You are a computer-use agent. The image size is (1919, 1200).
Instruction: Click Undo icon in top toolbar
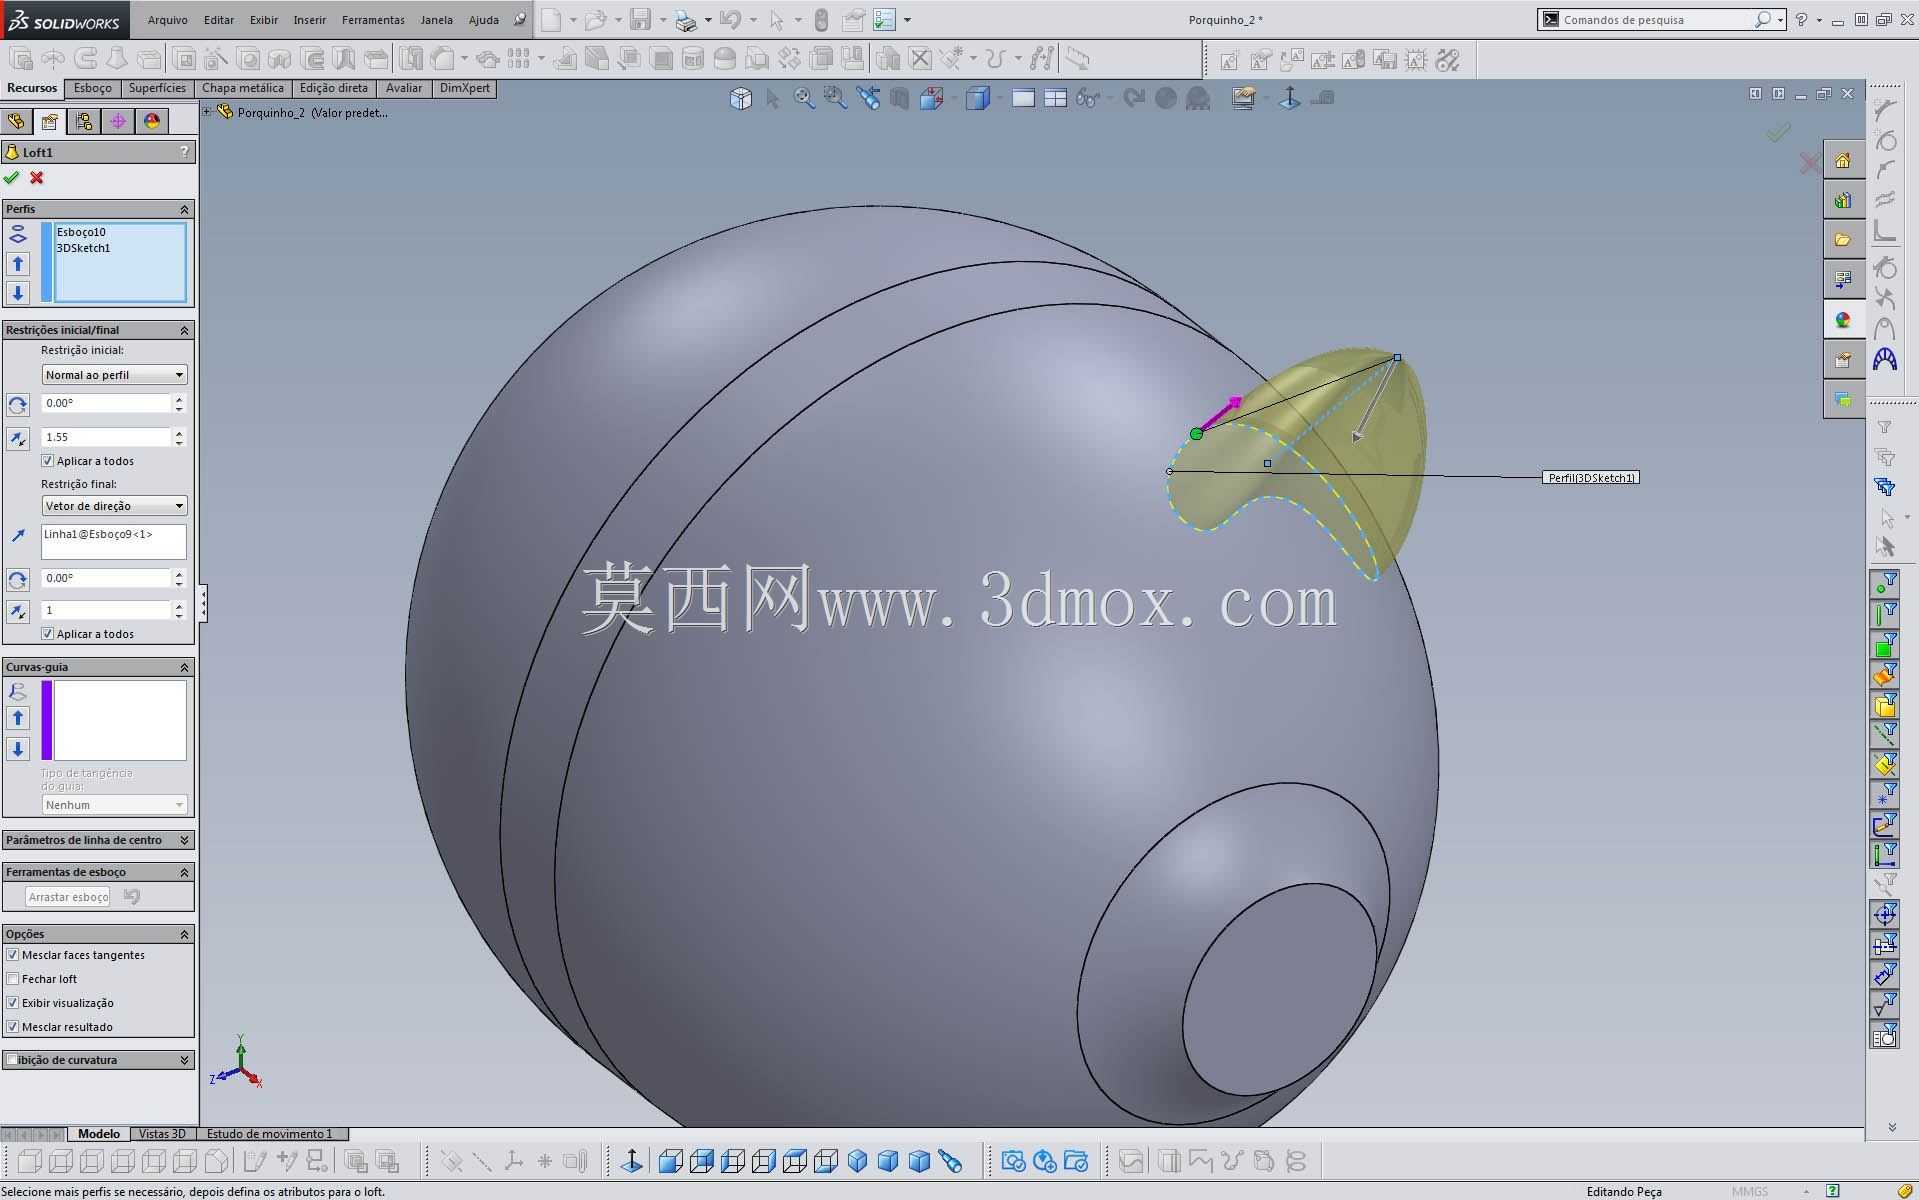730,19
